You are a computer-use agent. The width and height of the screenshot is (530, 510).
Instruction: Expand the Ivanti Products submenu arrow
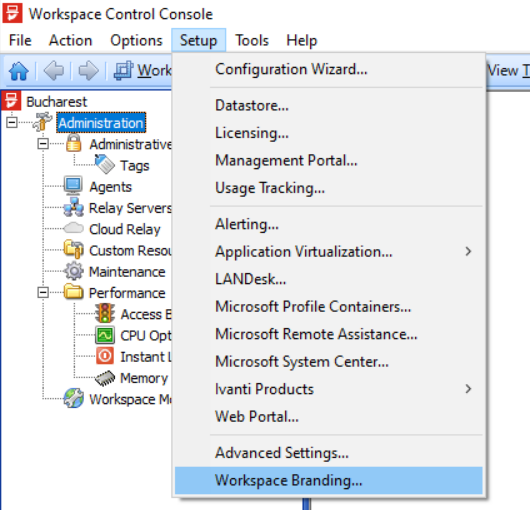pyautogui.click(x=468, y=389)
